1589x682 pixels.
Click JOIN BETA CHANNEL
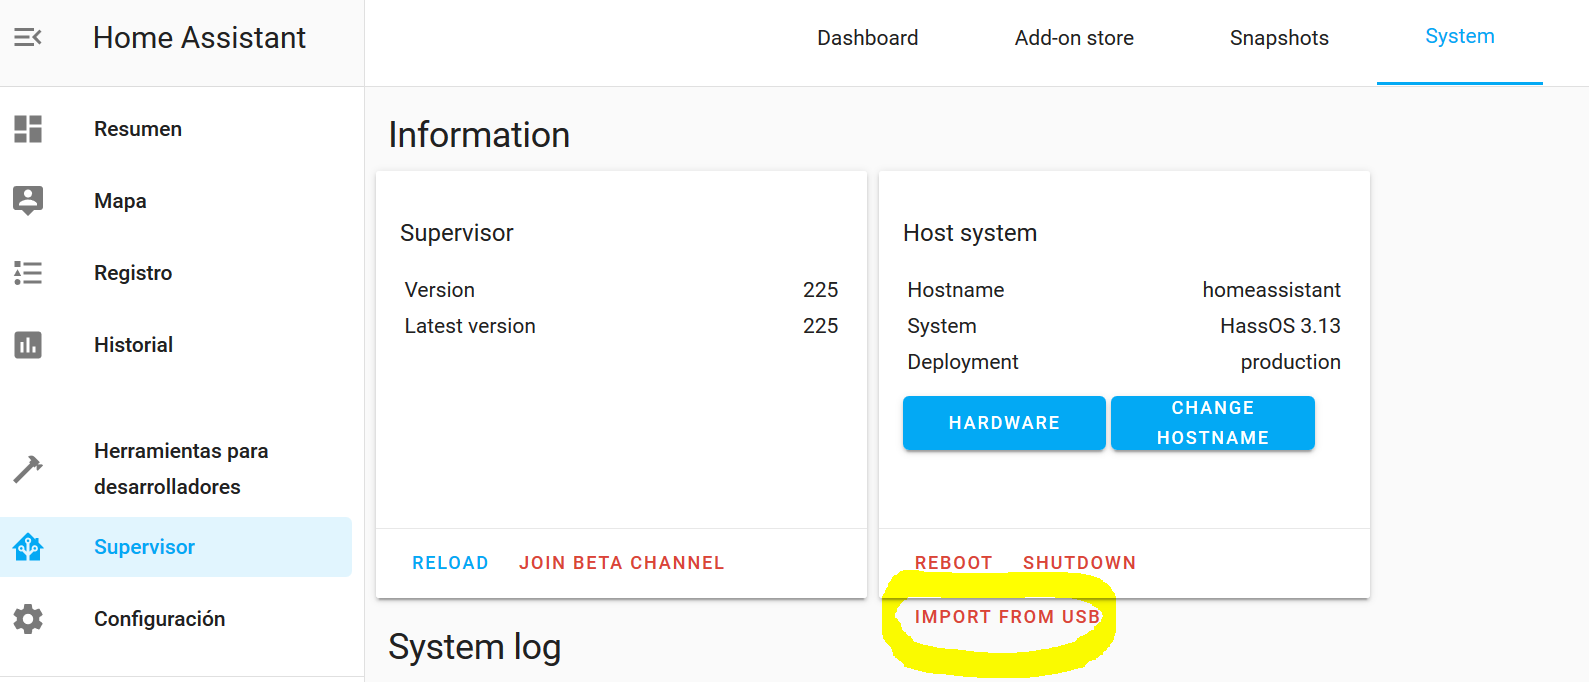coord(621,563)
